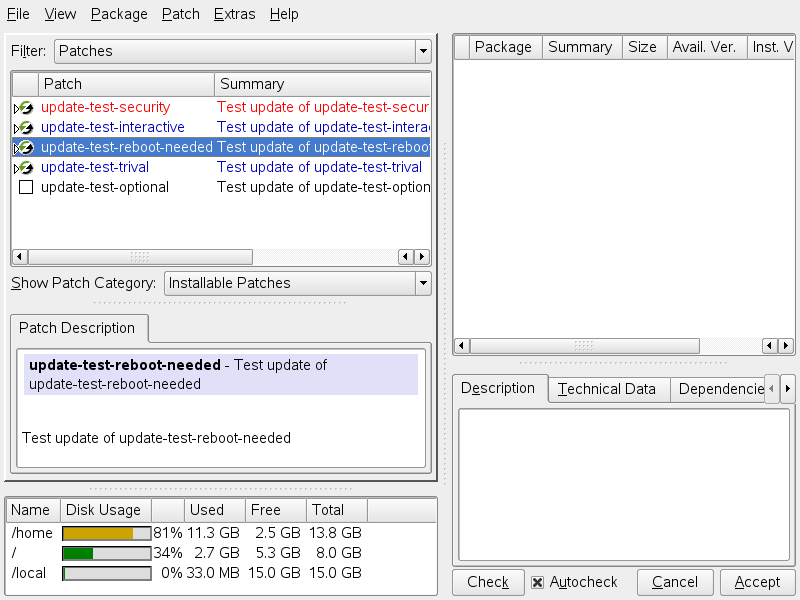
Task: Switch to the Technical Data tab
Action: (607, 389)
